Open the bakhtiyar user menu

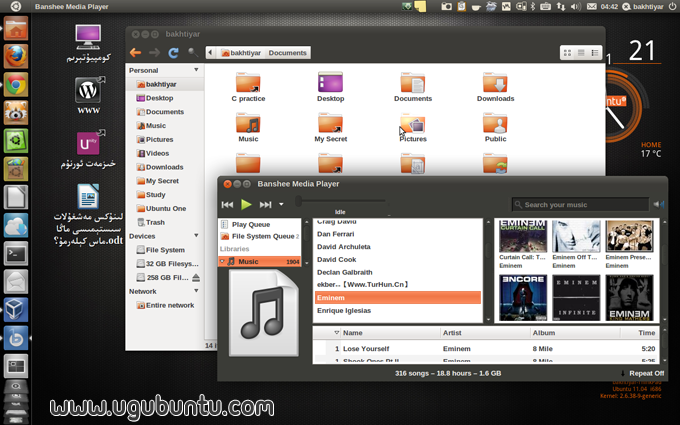pos(643,7)
